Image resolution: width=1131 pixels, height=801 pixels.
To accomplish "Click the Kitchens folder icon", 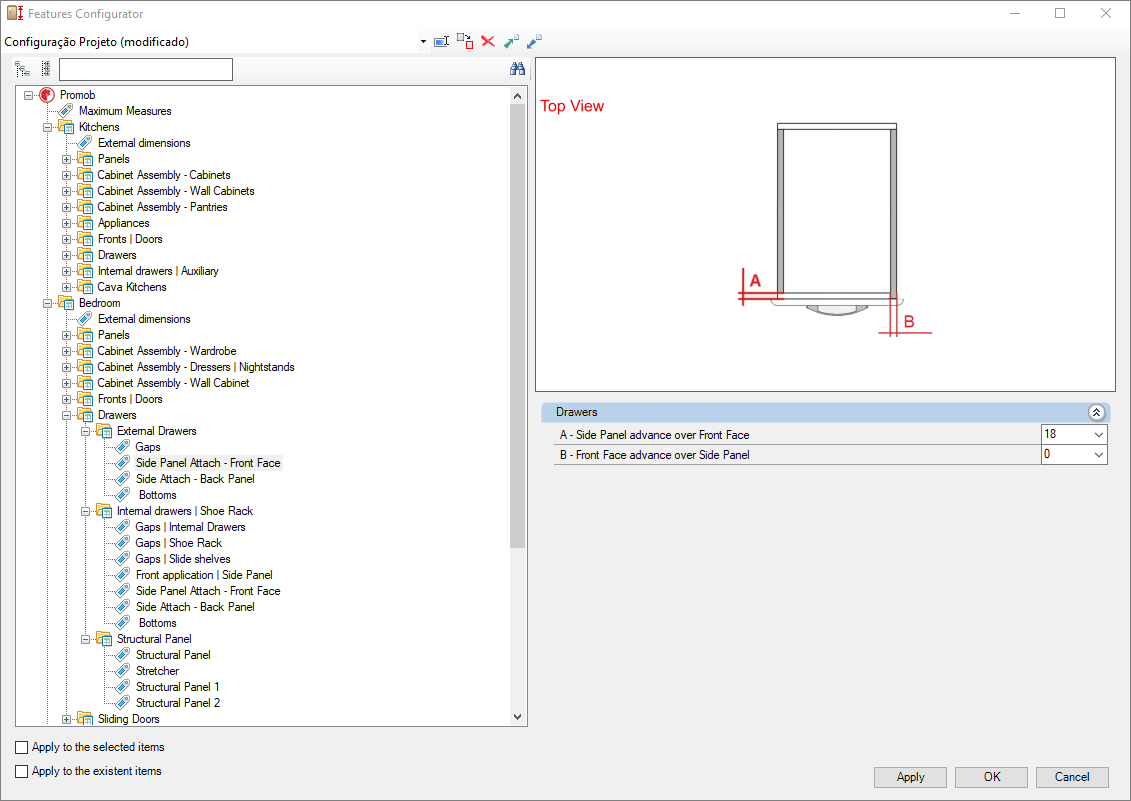I will 66,127.
